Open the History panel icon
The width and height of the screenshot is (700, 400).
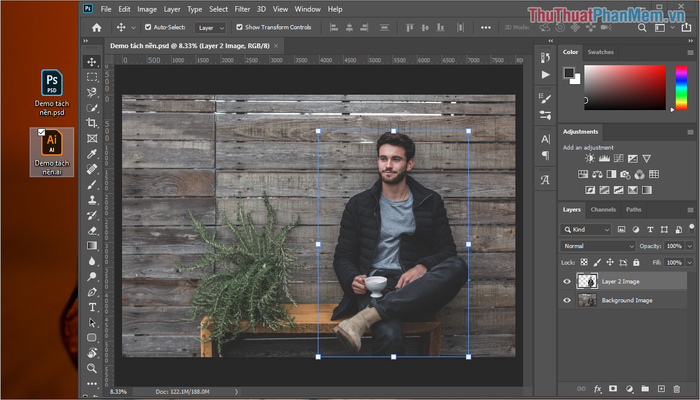coord(546,58)
